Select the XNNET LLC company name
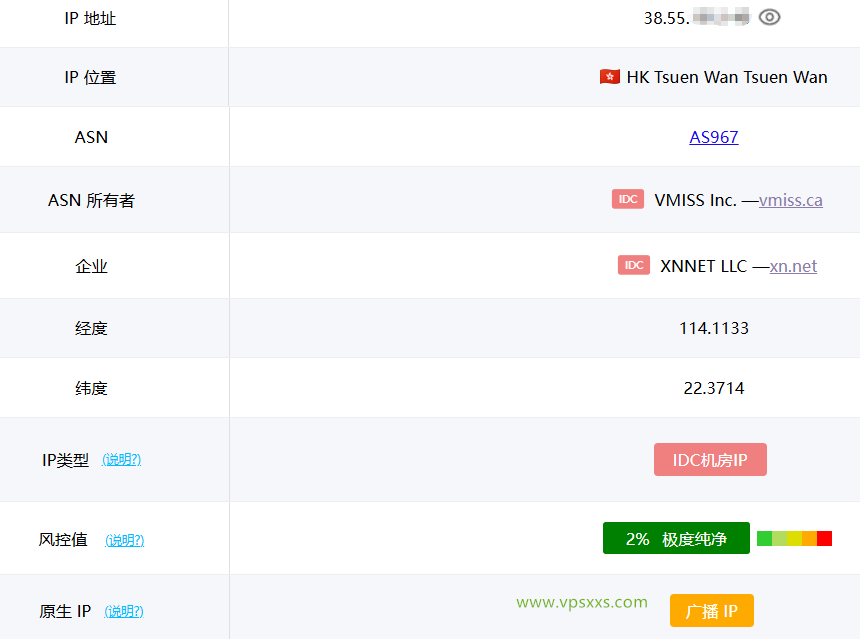The width and height of the screenshot is (860, 639). coord(704,266)
